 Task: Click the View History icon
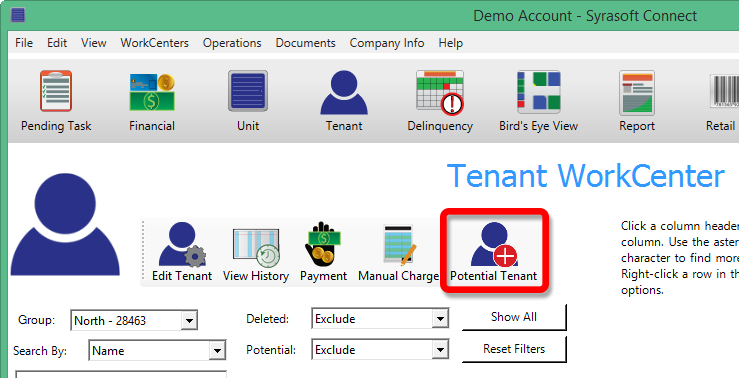click(x=256, y=248)
